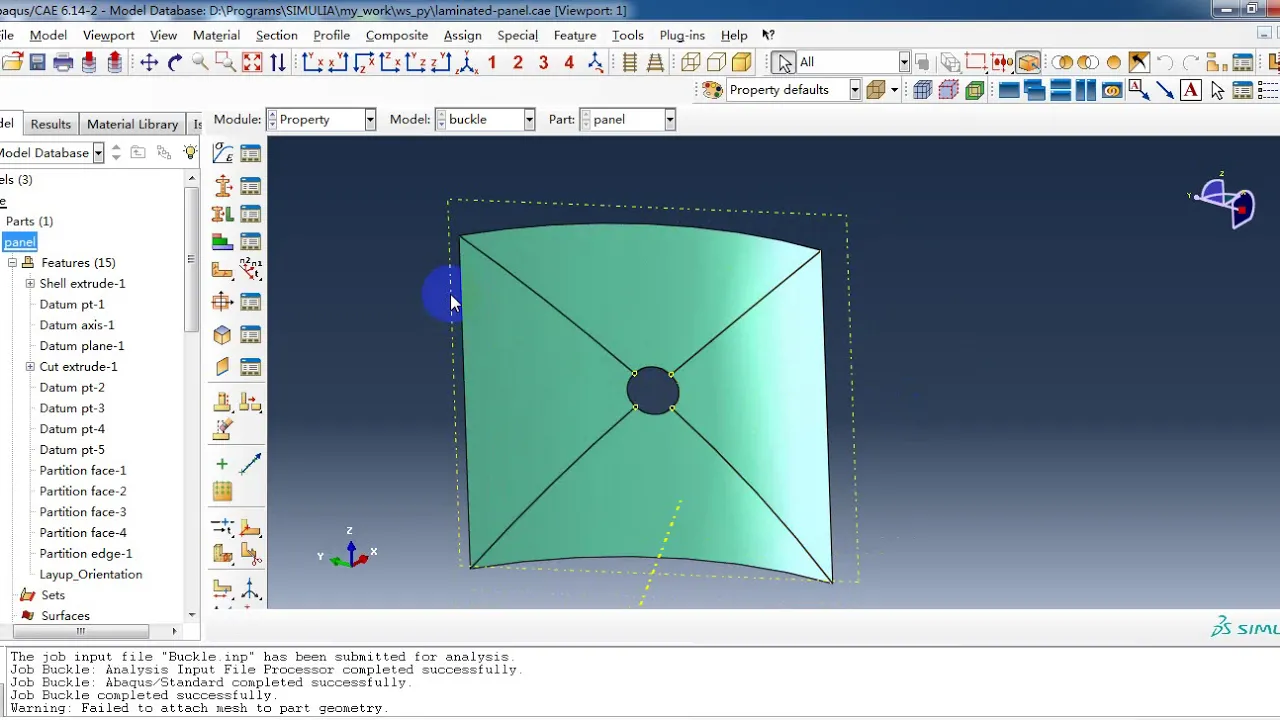1280x720 pixels.
Task: Toggle hidden-line render style cube
Action: pyautogui.click(x=716, y=62)
